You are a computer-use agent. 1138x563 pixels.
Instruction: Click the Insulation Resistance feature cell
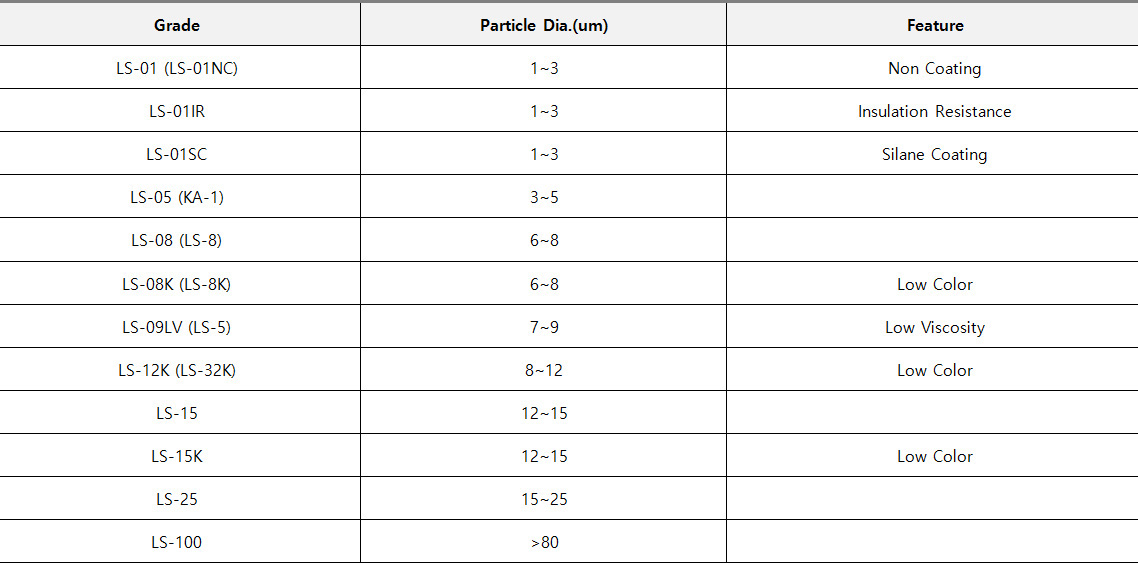pos(934,112)
